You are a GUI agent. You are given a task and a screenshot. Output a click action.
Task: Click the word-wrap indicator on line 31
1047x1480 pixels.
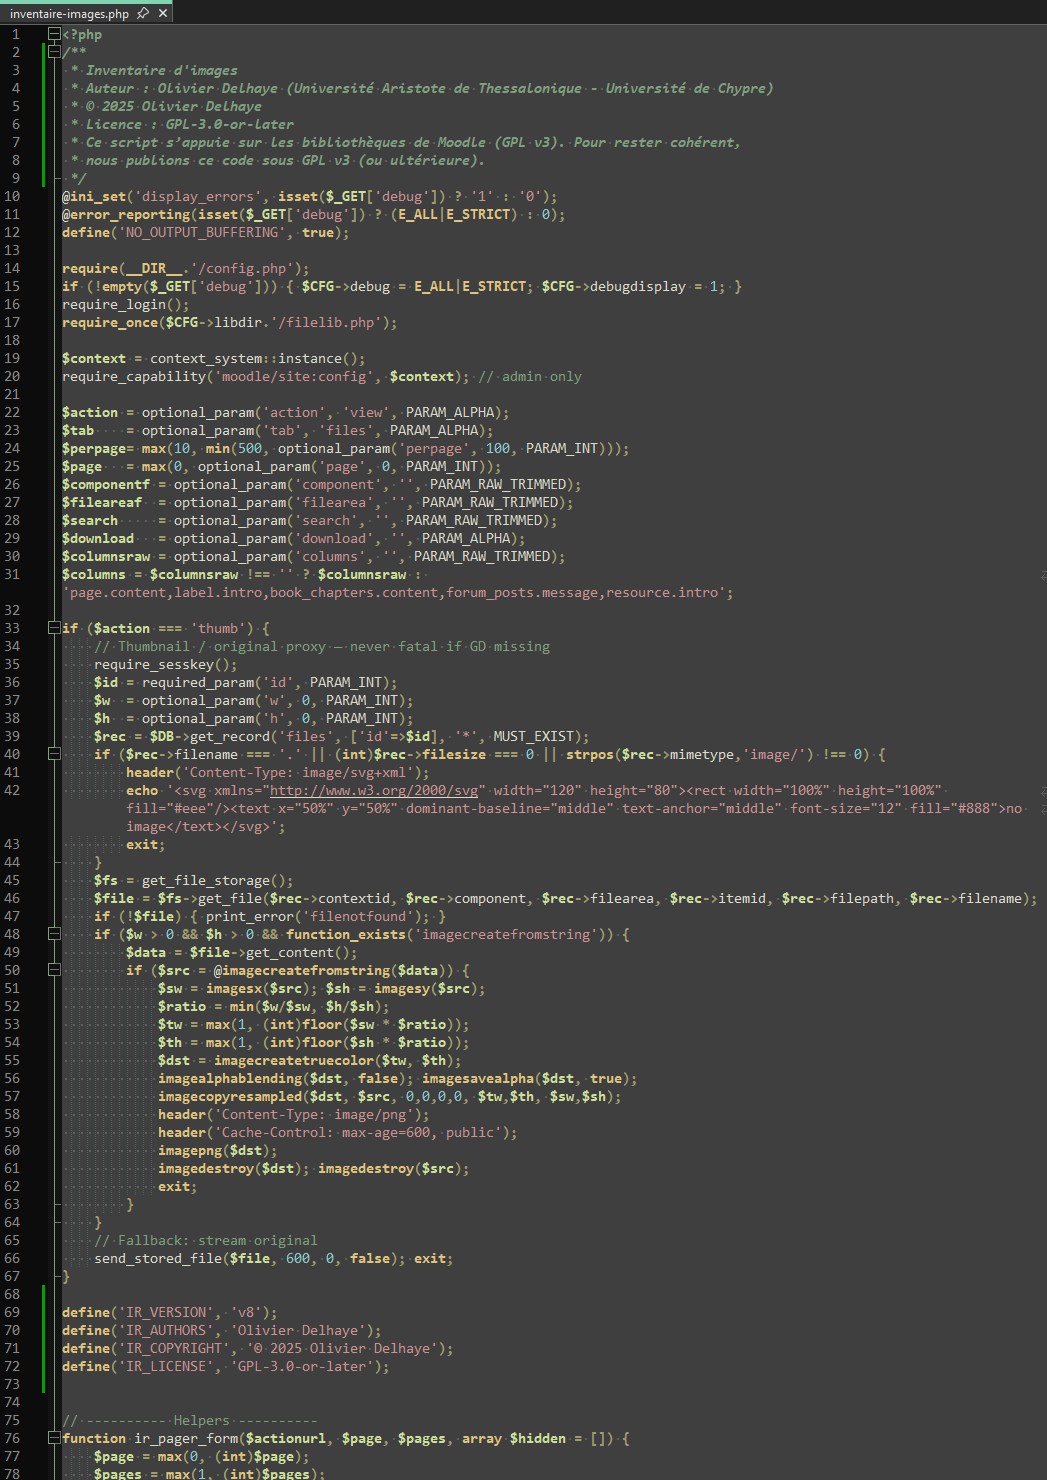click(x=1042, y=575)
